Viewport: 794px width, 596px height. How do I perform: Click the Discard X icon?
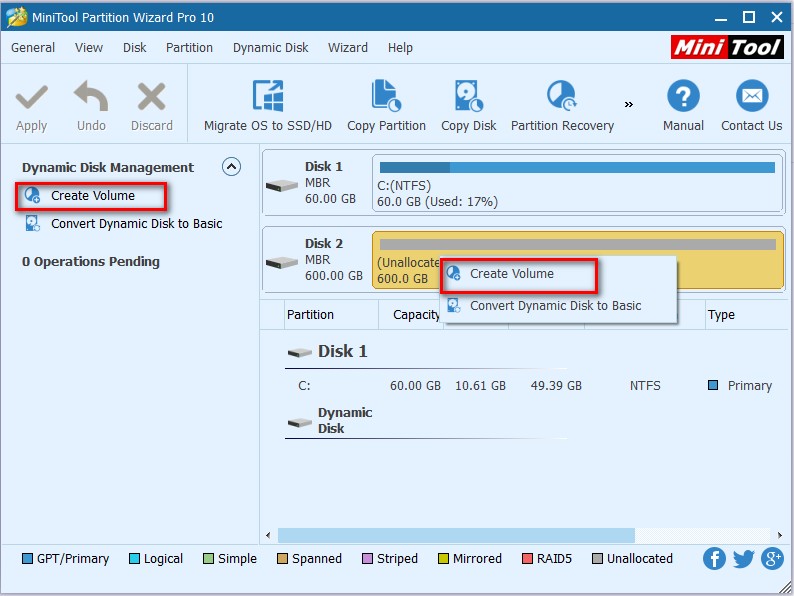[x=151, y=96]
